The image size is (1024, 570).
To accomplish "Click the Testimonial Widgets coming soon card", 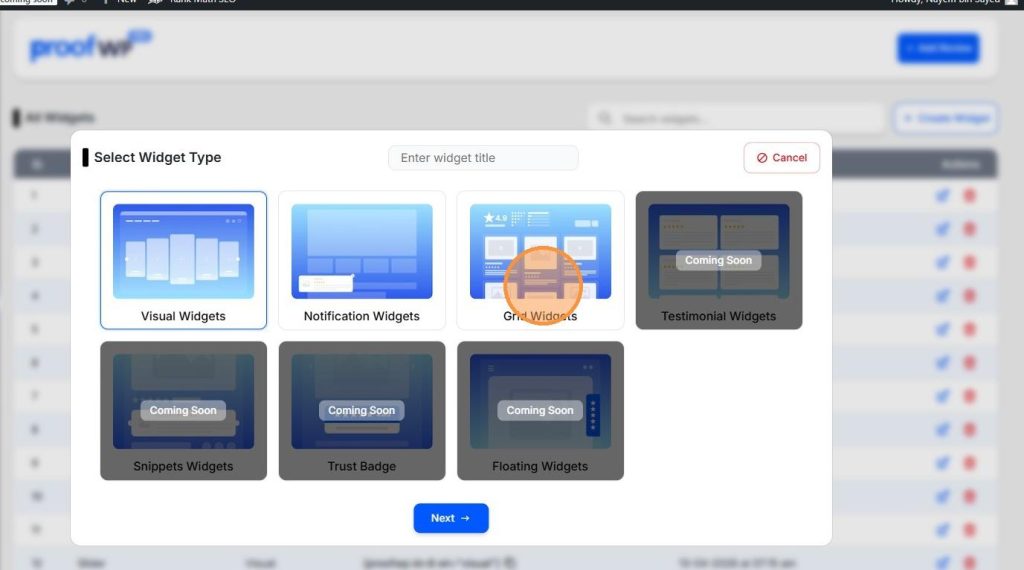I will 718,260.
